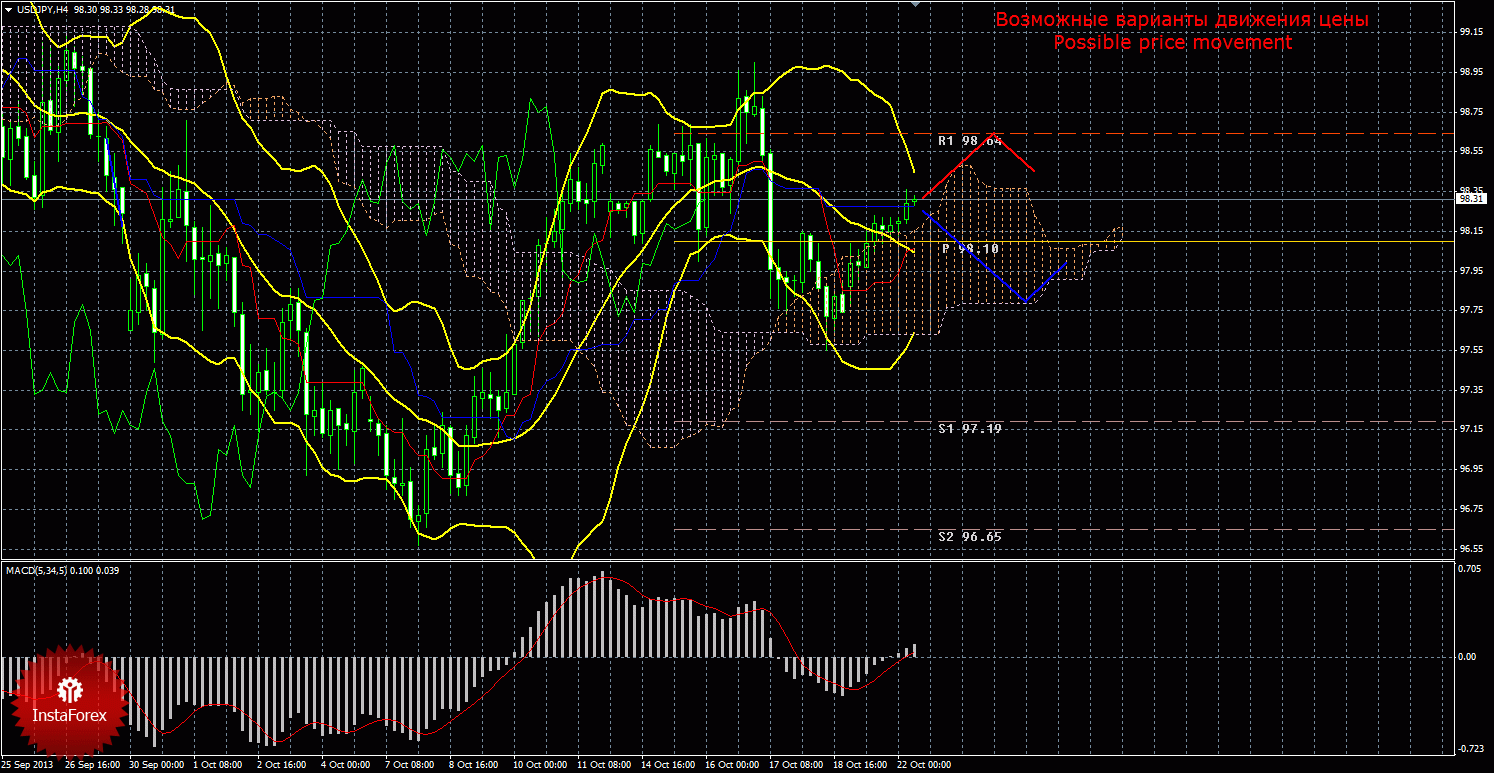1494x773 pixels.
Task: Click the 98.95 price scale label
Action: pos(1471,72)
